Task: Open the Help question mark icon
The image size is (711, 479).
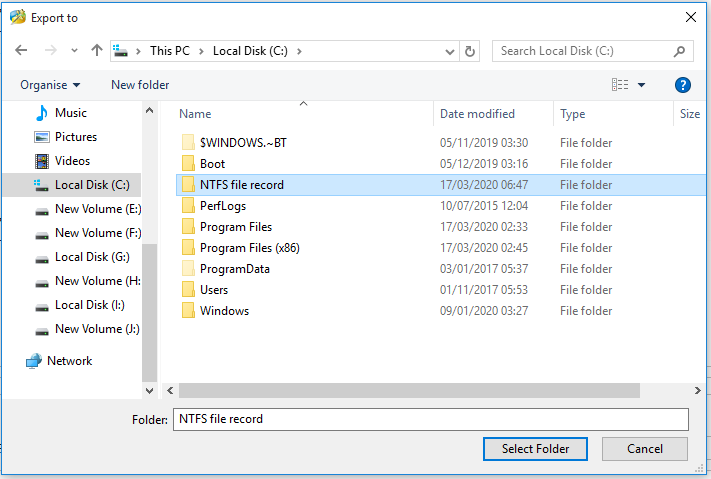Action: coord(683,85)
